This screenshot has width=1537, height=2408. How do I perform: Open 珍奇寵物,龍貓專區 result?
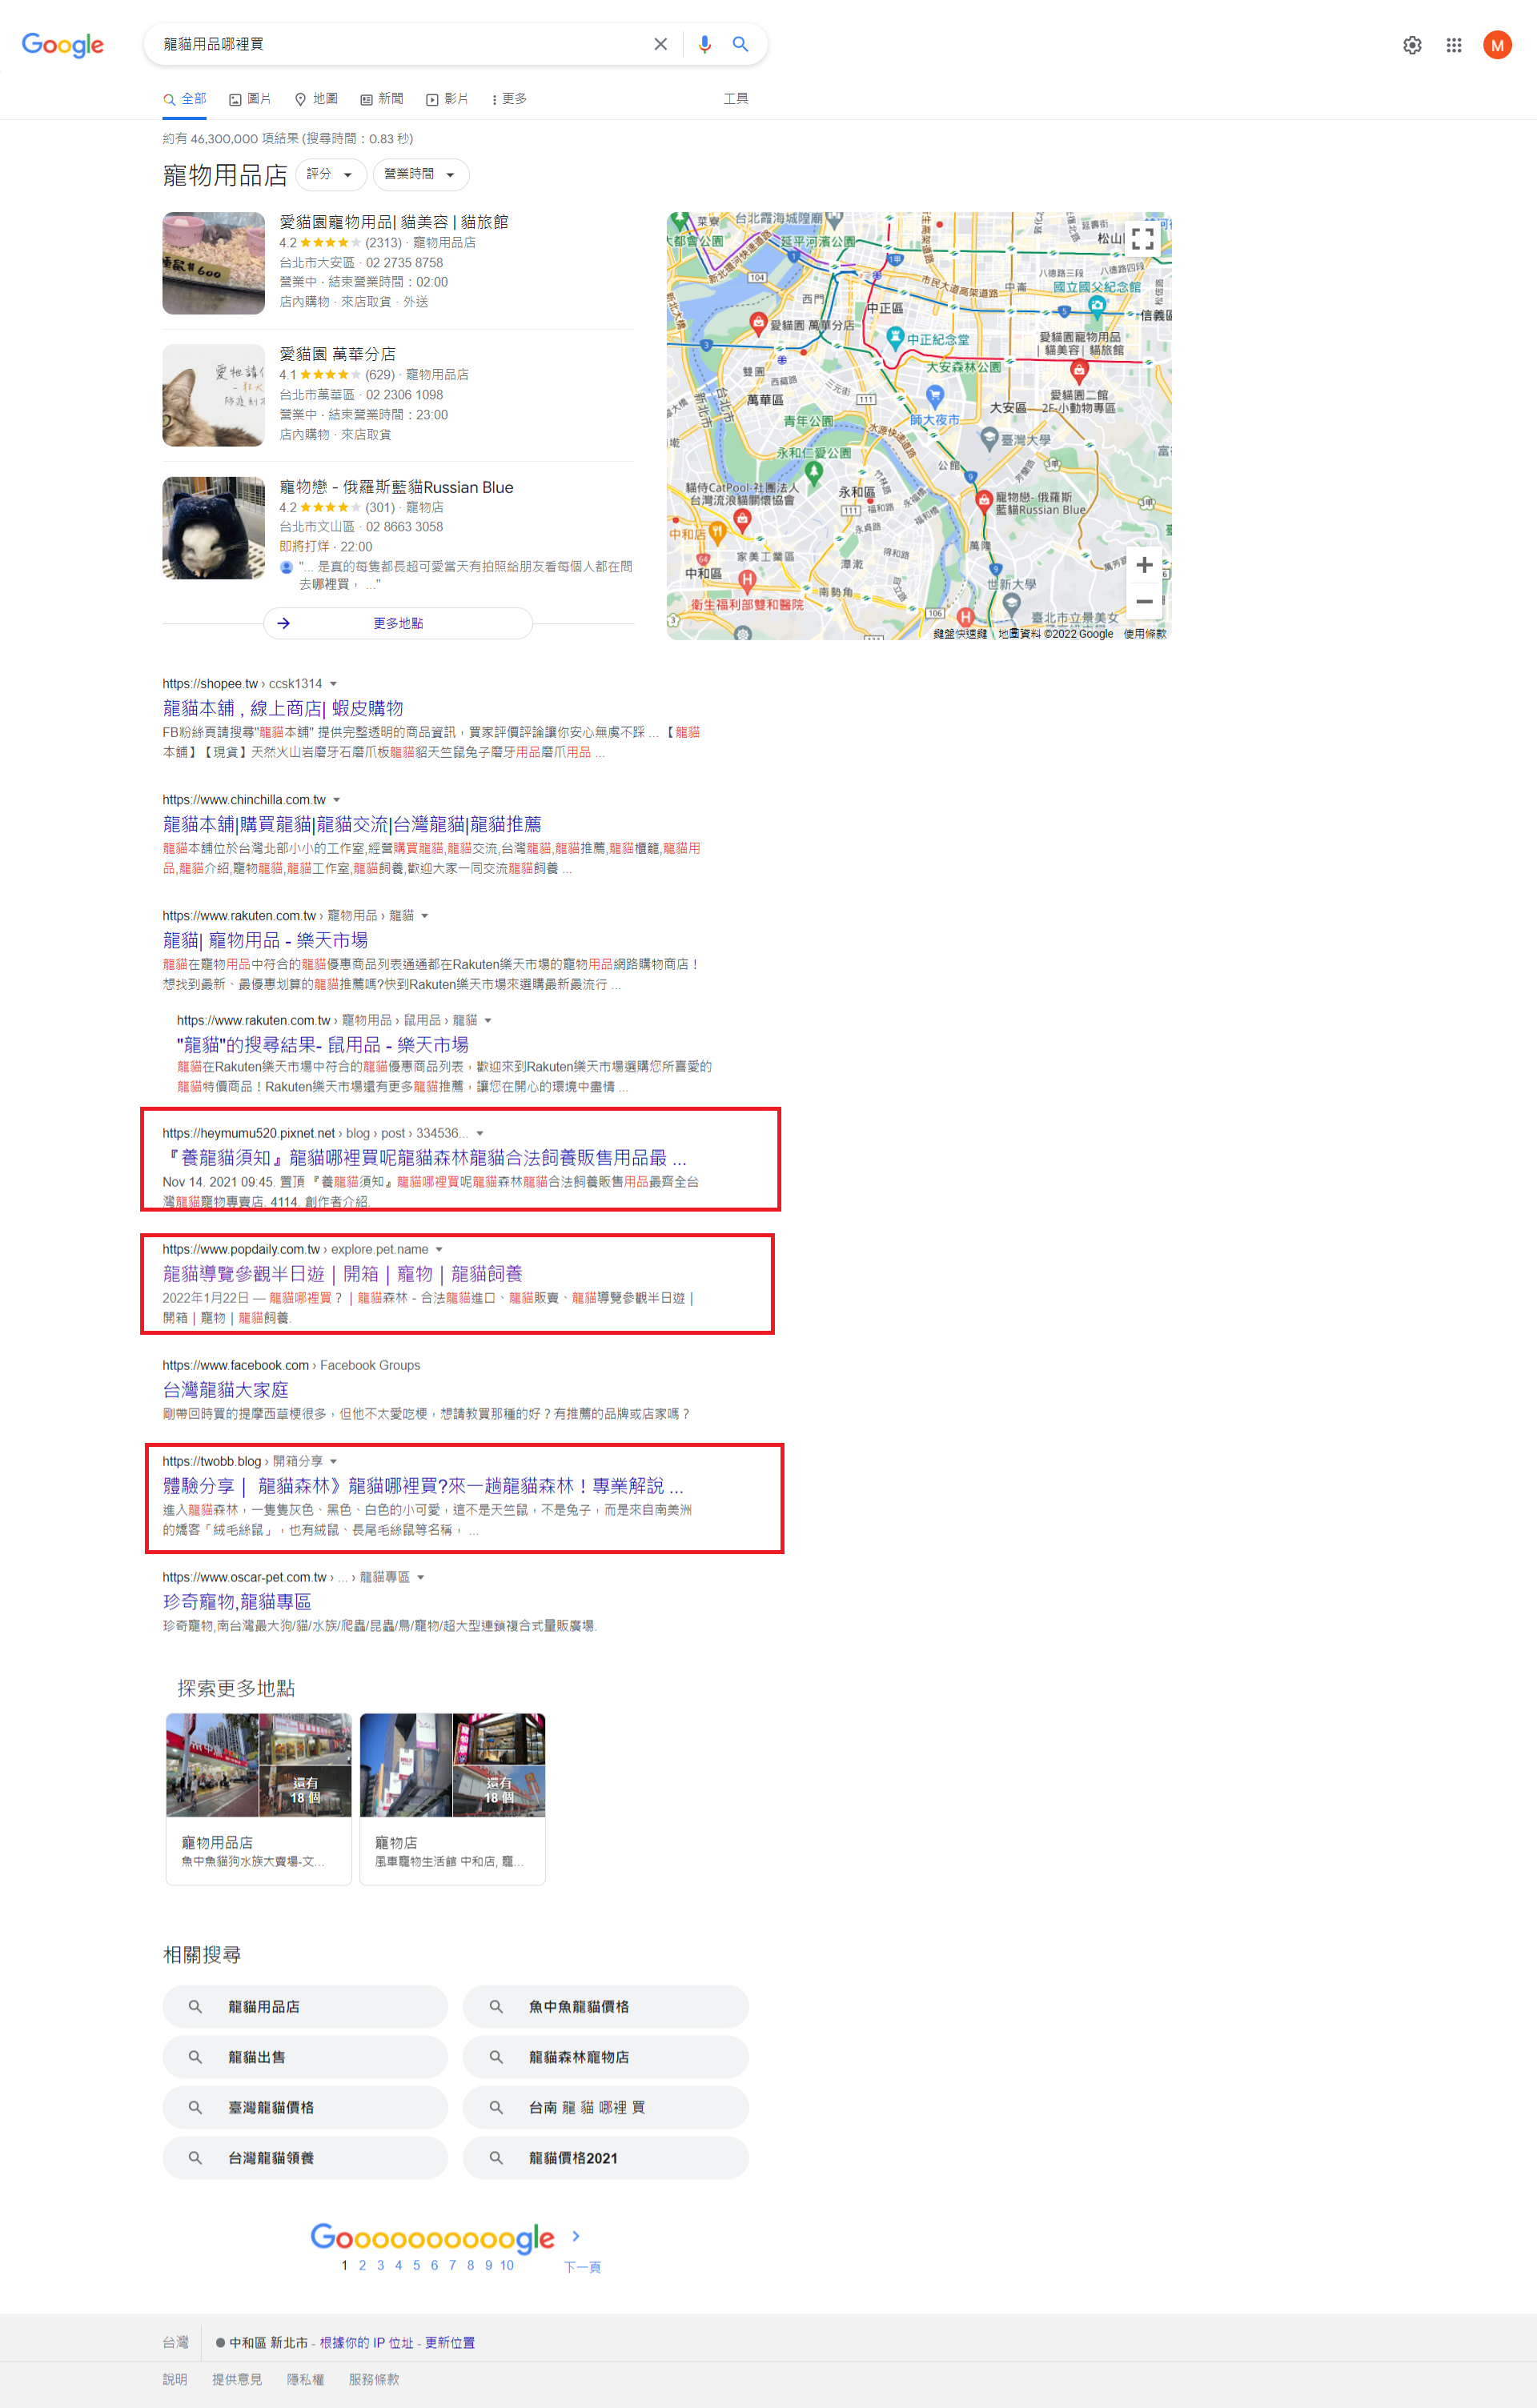tap(237, 1601)
